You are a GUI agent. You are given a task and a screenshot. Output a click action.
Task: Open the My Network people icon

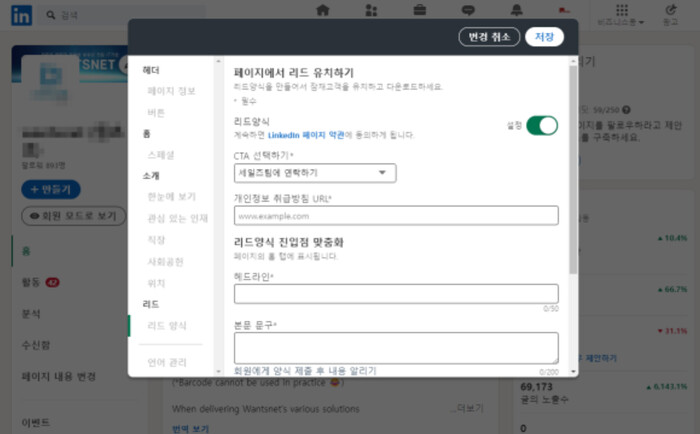(x=372, y=10)
